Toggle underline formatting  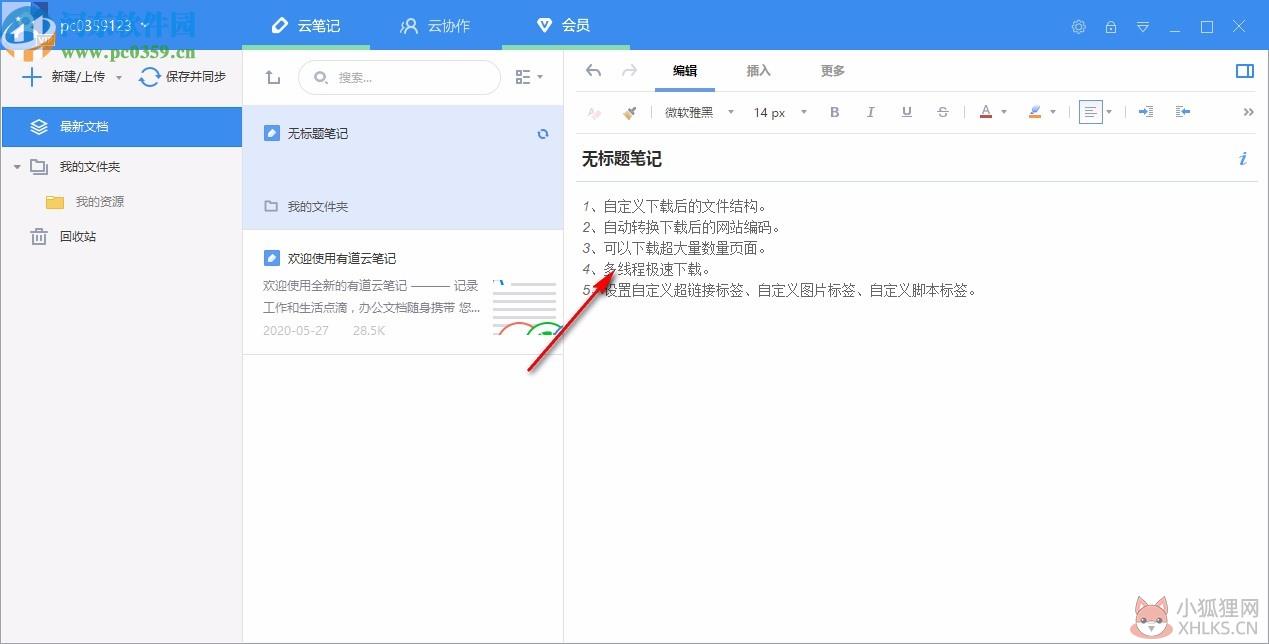(x=907, y=113)
